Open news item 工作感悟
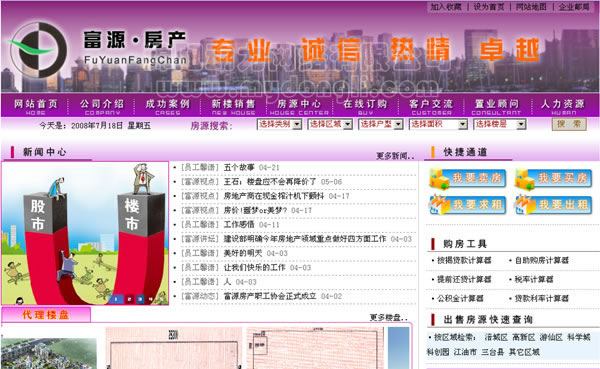The image size is (600, 369). coord(239,224)
